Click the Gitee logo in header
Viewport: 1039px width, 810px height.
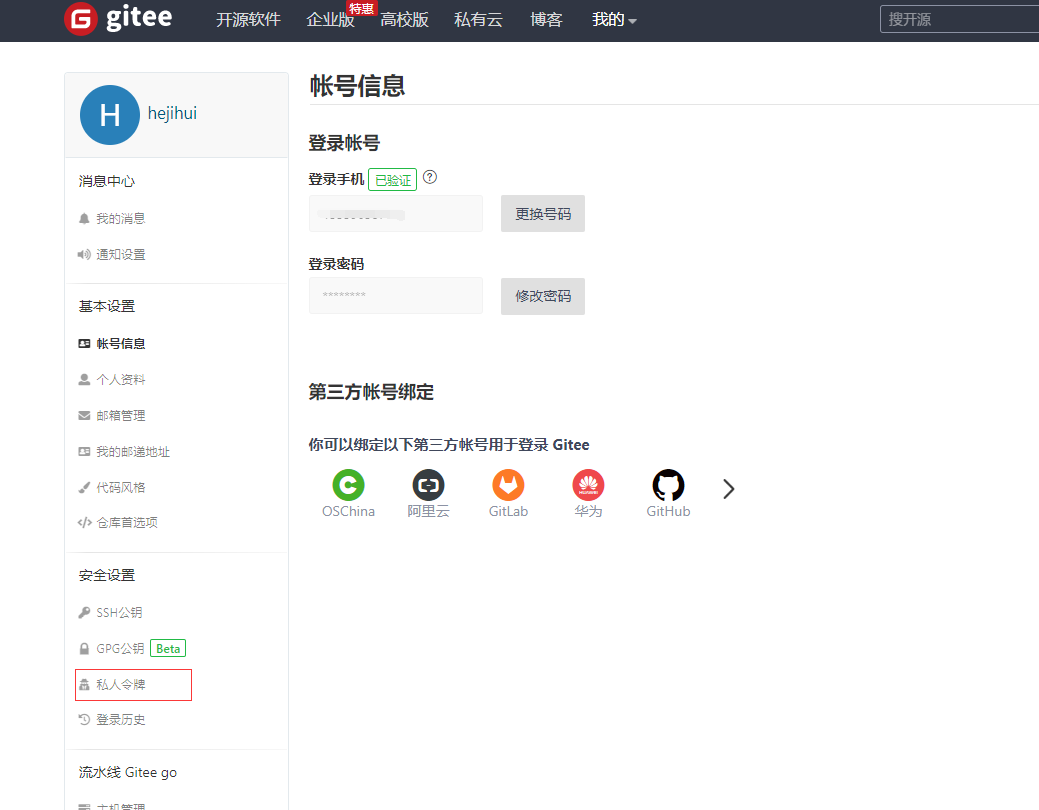[118, 19]
